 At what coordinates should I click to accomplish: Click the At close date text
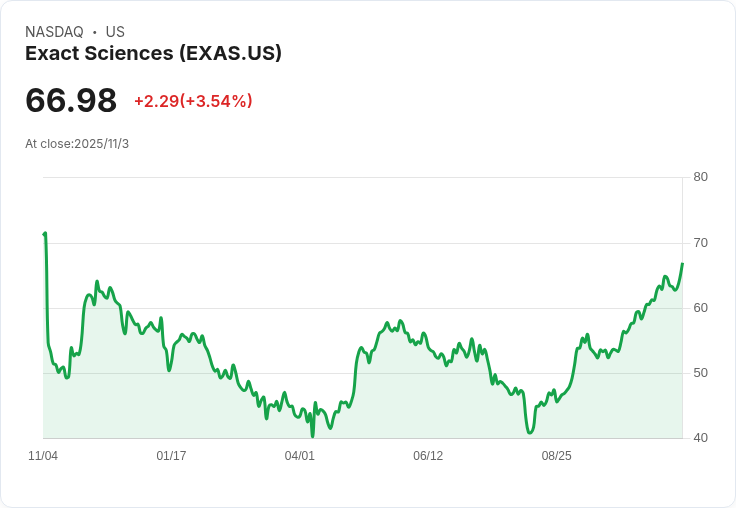(77, 144)
